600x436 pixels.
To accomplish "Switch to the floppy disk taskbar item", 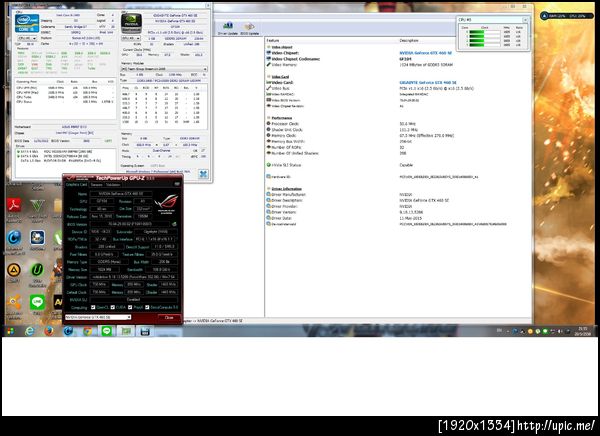I will pos(145,331).
